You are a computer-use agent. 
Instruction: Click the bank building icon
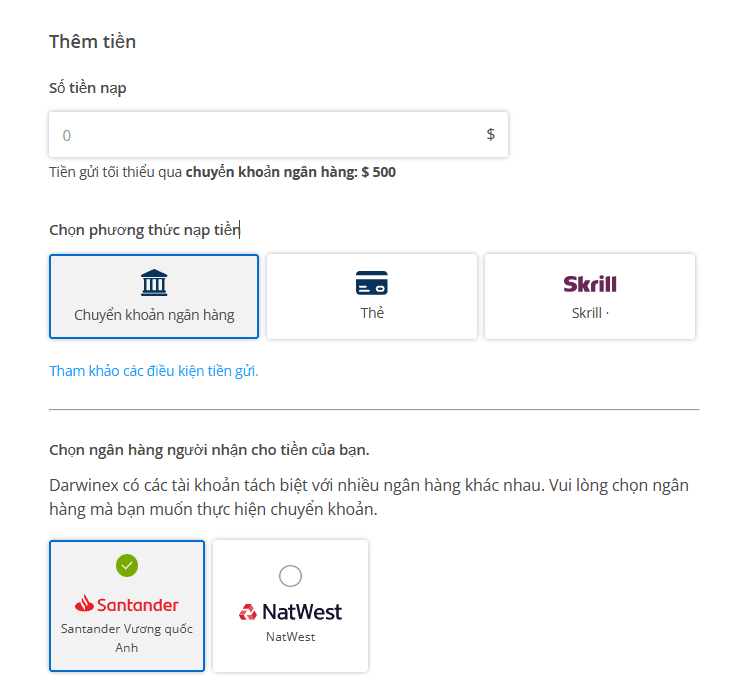(x=154, y=283)
